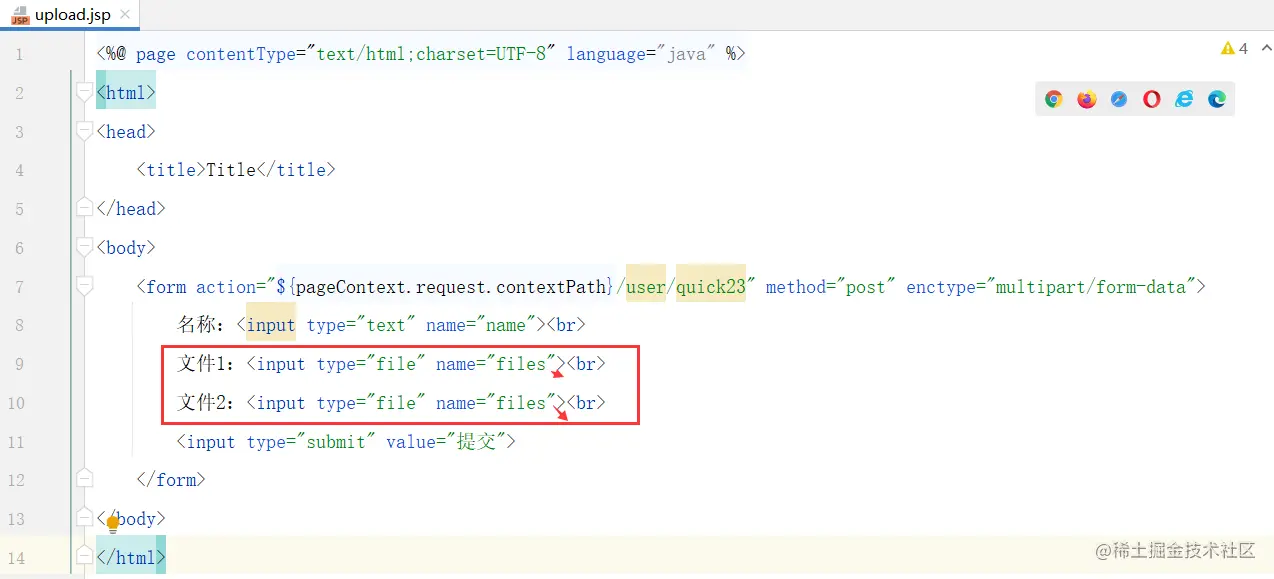Click the 名称 label text
Screen dimensions: 1274x579
click(201, 325)
